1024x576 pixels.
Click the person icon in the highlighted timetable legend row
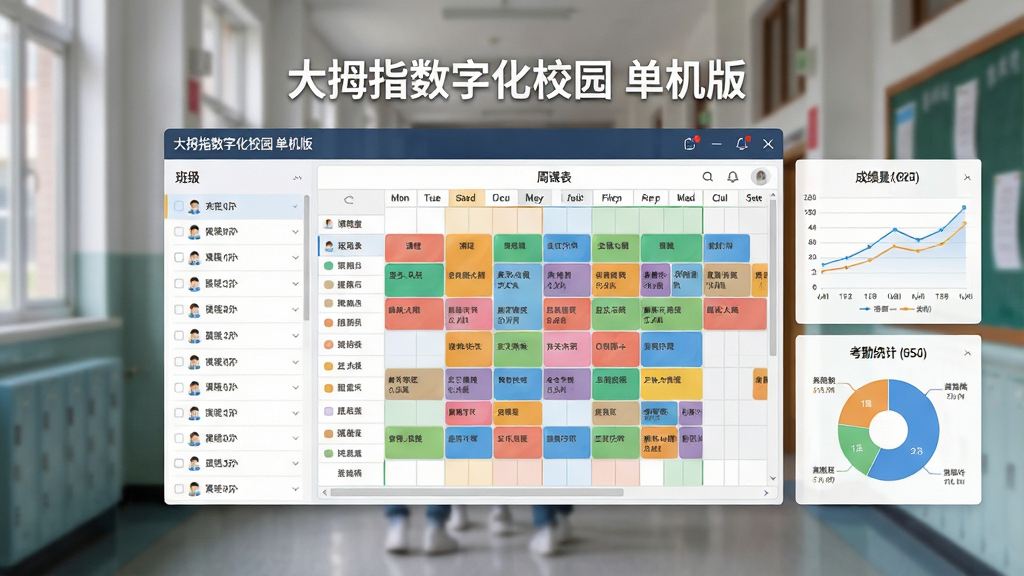point(328,246)
